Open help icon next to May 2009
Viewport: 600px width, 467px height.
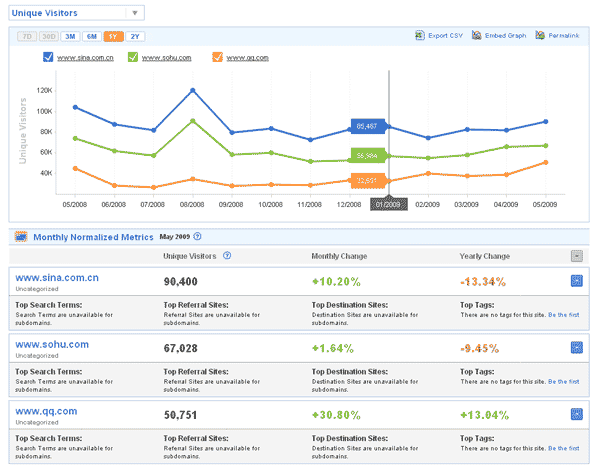pyautogui.click(x=197, y=237)
